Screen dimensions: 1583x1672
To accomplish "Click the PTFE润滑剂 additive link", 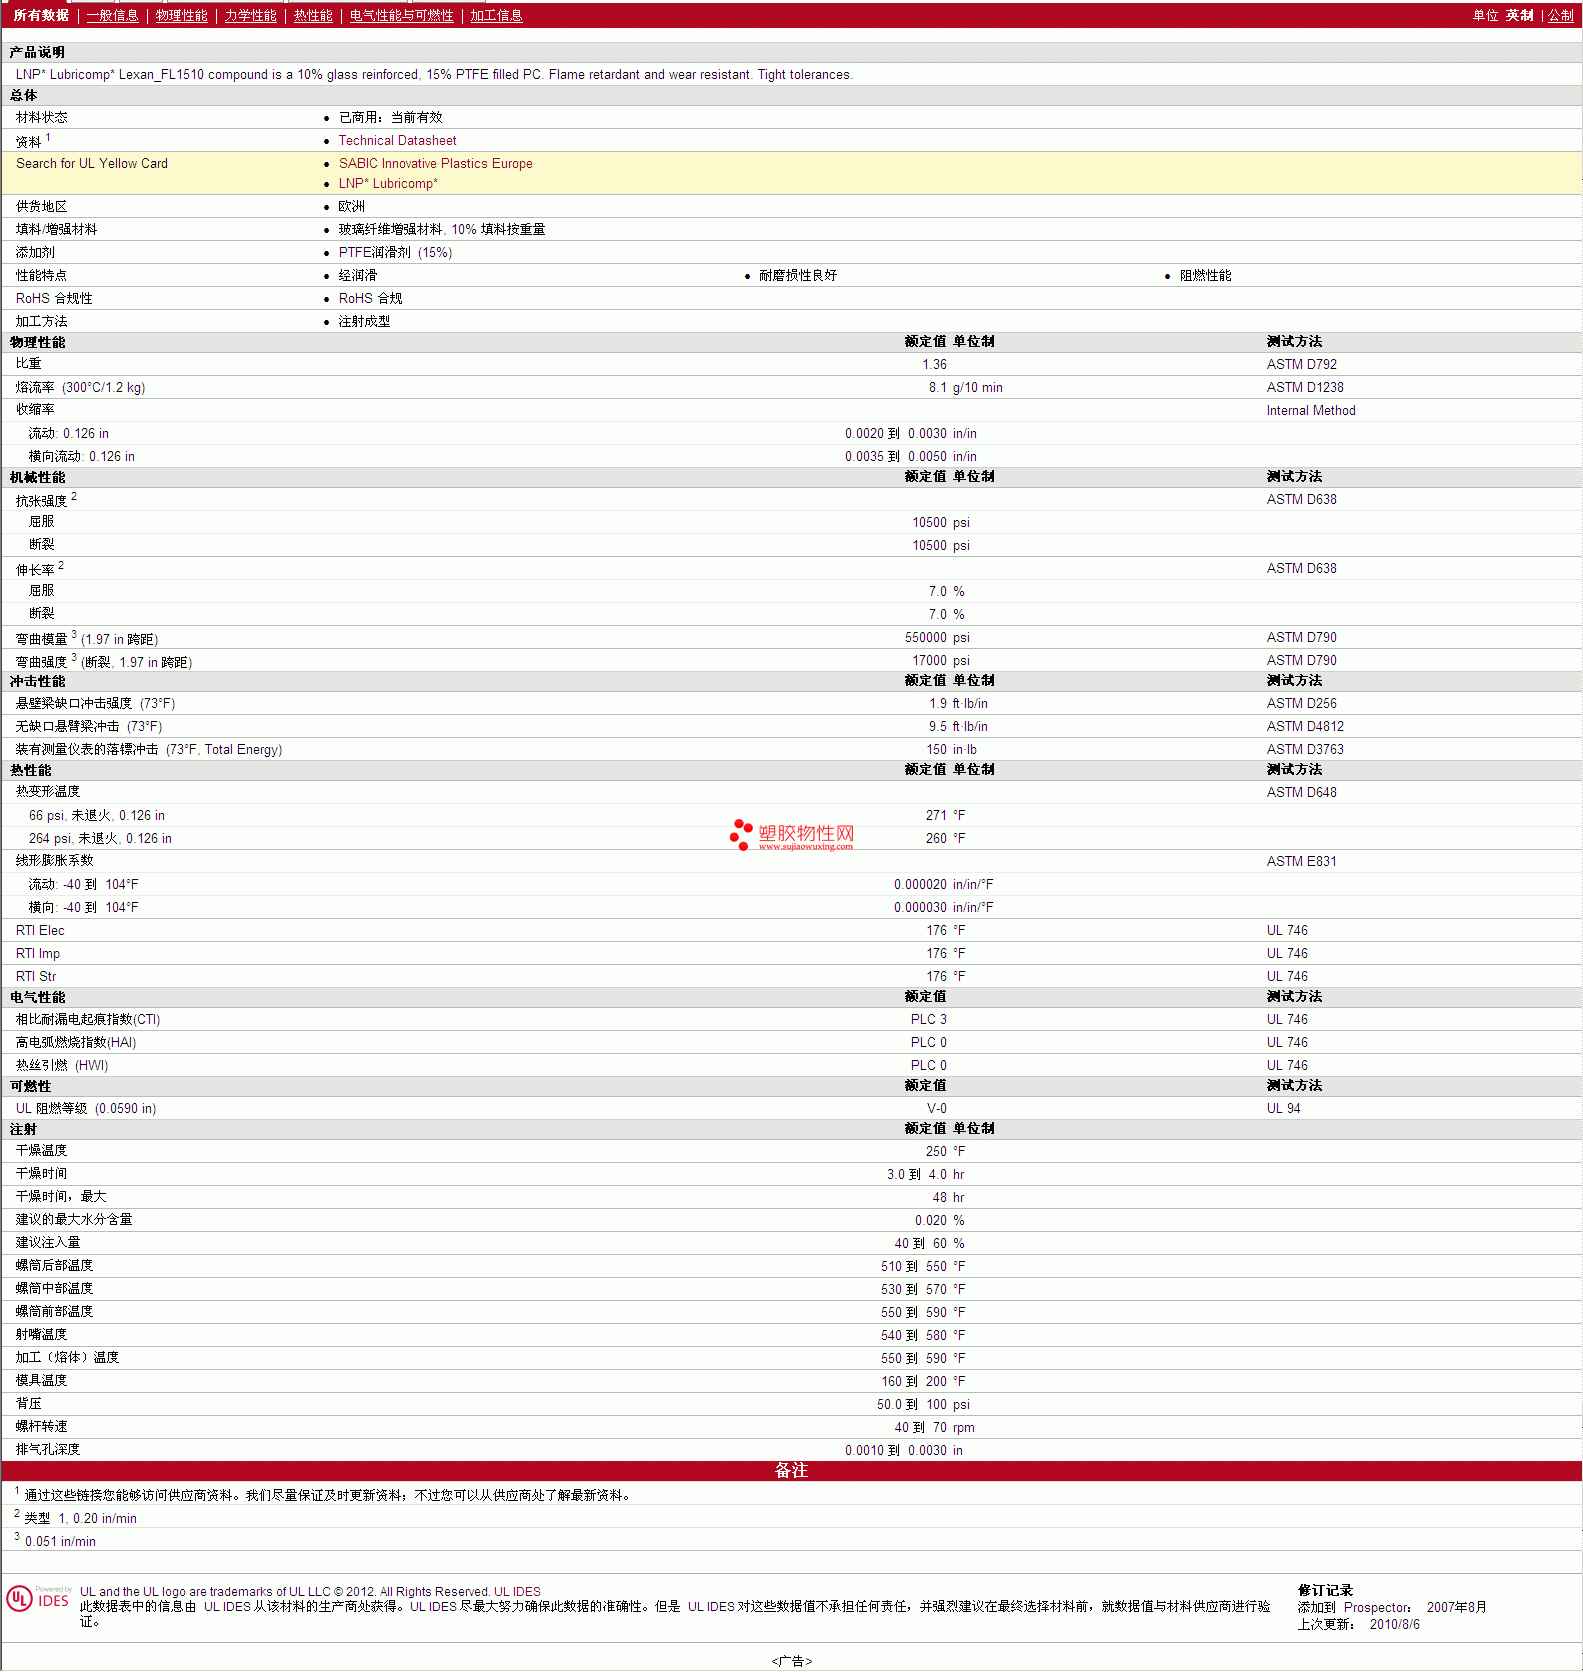I will point(395,253).
